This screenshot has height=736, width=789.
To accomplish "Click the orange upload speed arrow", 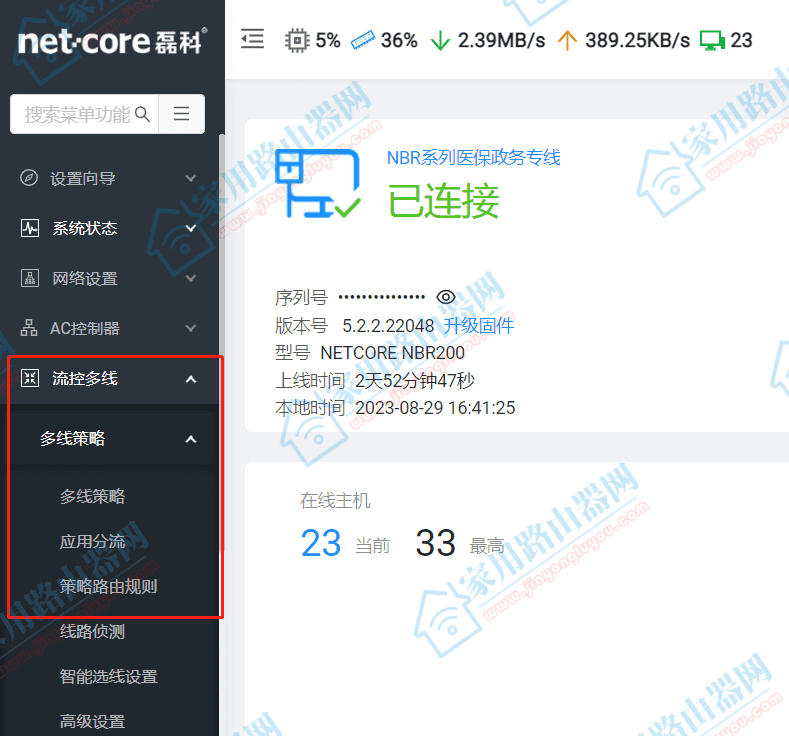I will (567, 40).
